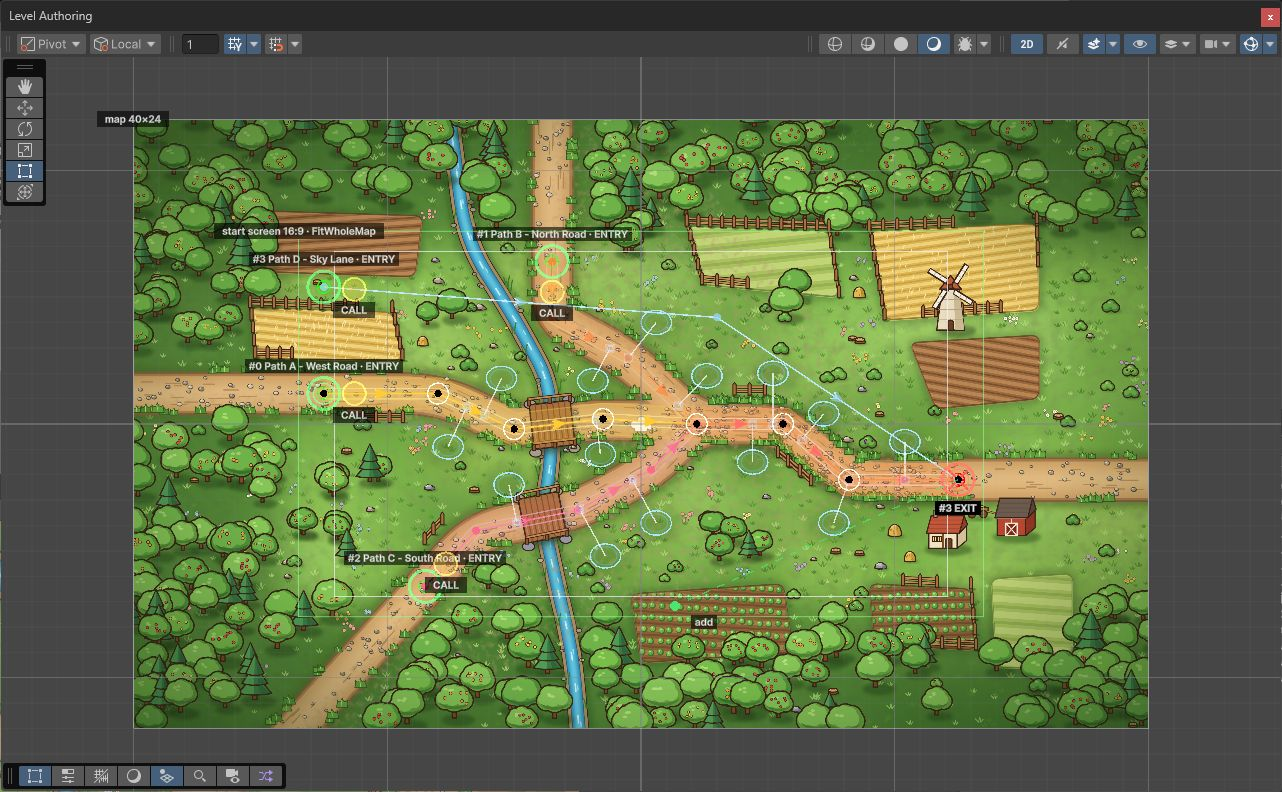
Task: Click CALL button under Path D Sky Lane
Action: click(x=354, y=310)
